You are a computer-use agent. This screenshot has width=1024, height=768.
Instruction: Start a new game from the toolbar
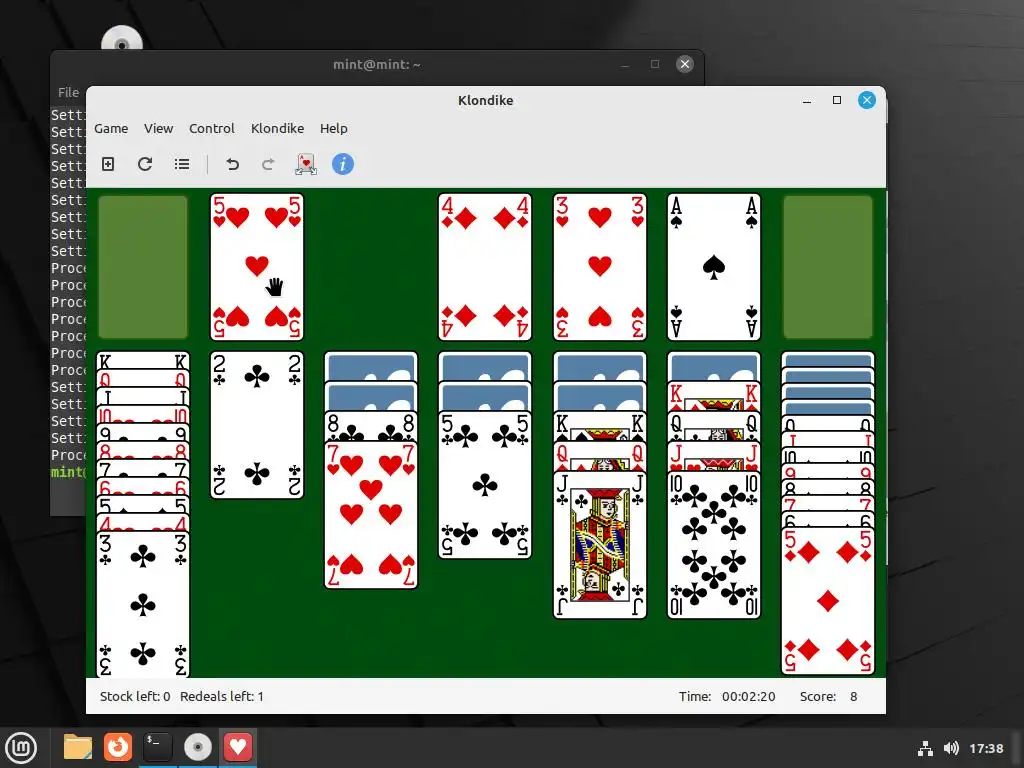click(x=108, y=164)
